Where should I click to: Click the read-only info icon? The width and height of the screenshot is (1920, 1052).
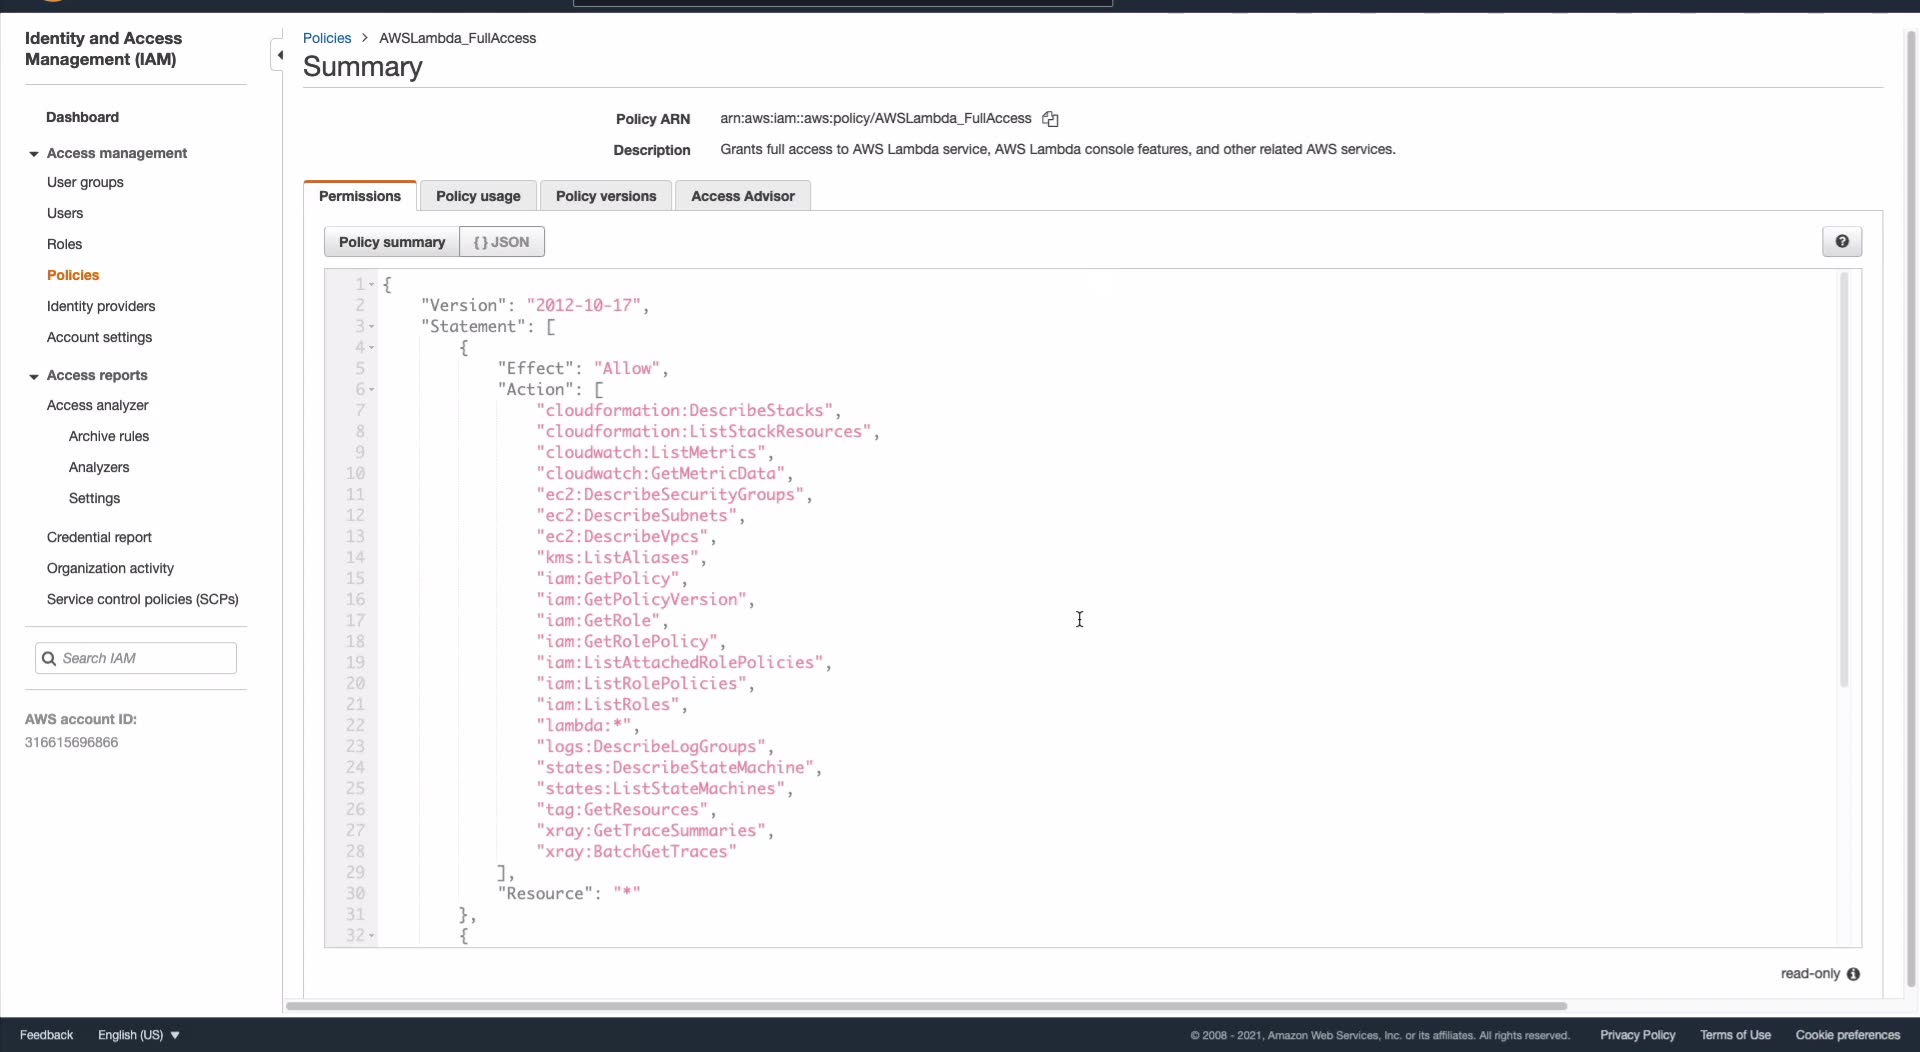click(1853, 974)
